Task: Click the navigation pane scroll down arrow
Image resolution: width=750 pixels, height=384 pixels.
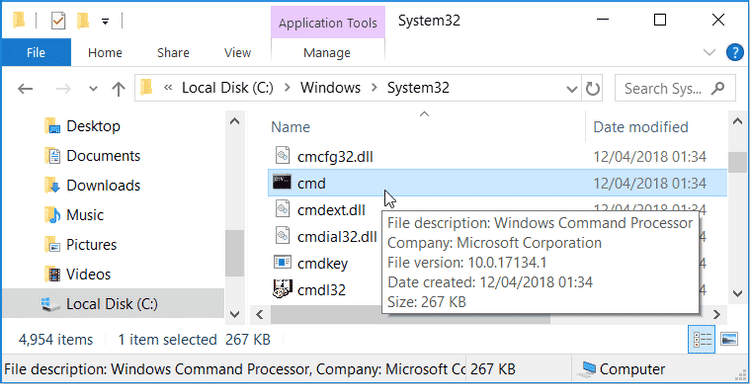Action: pos(234,314)
